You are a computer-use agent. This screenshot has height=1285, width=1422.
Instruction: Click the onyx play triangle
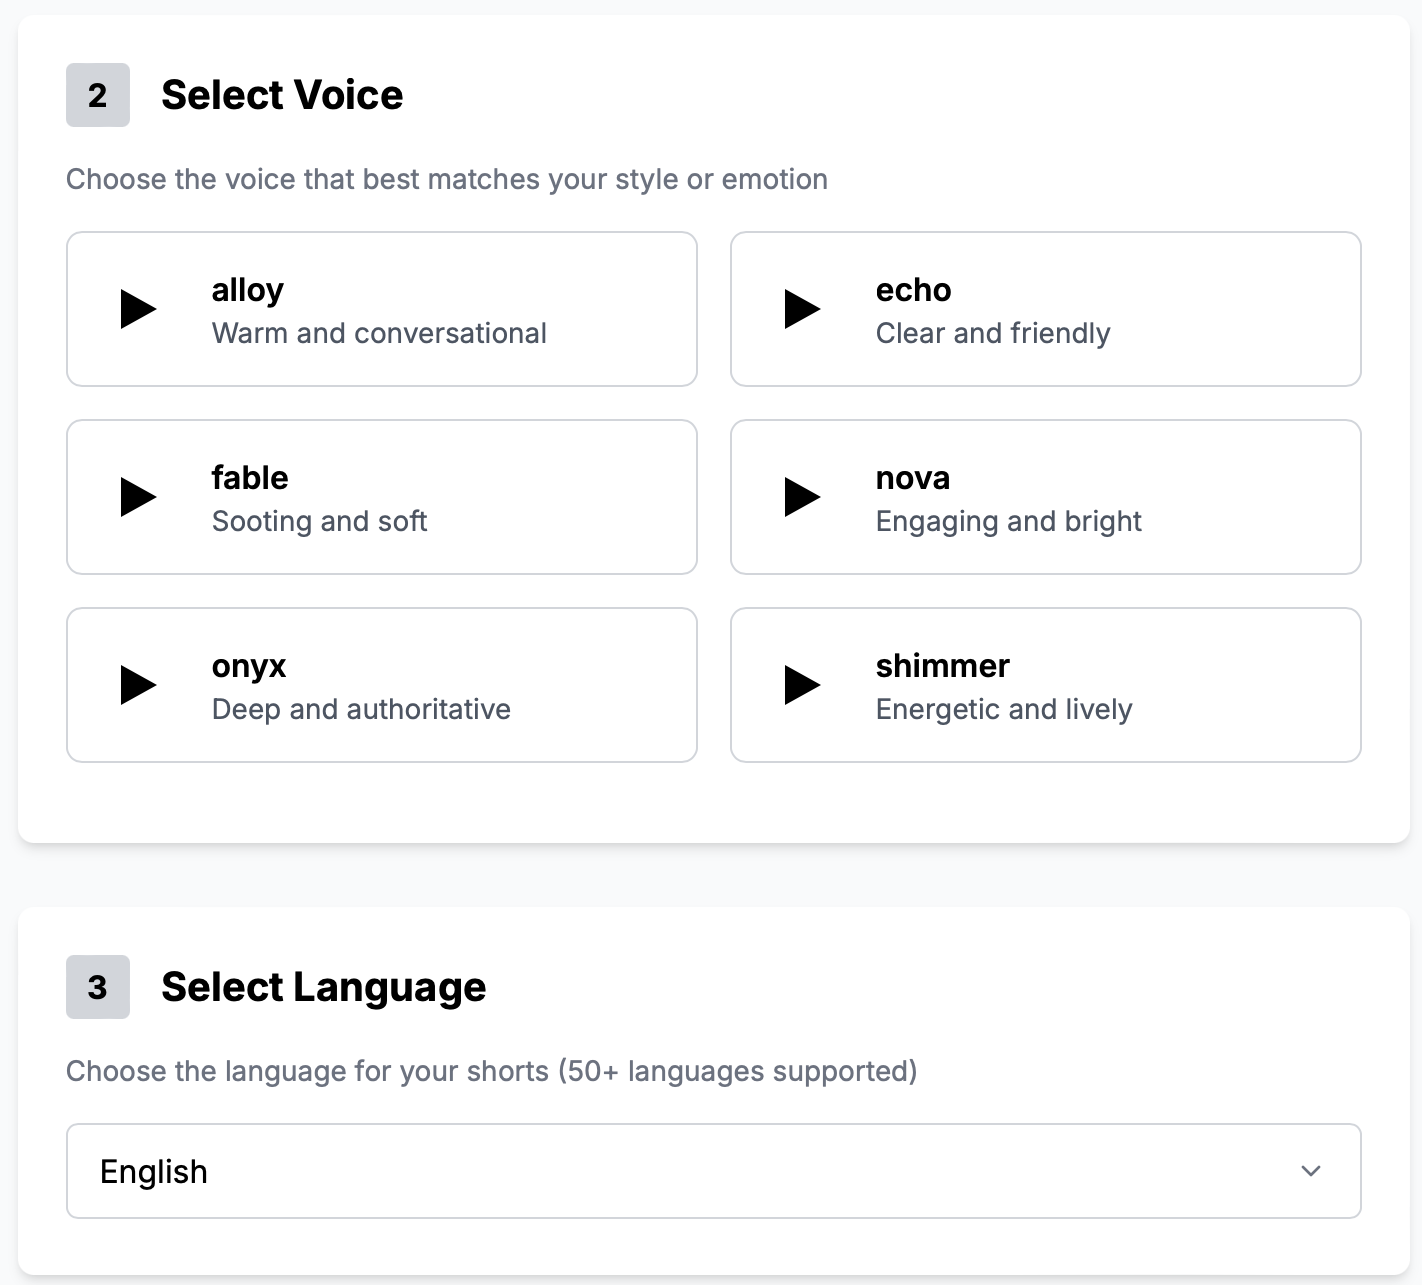coord(137,685)
